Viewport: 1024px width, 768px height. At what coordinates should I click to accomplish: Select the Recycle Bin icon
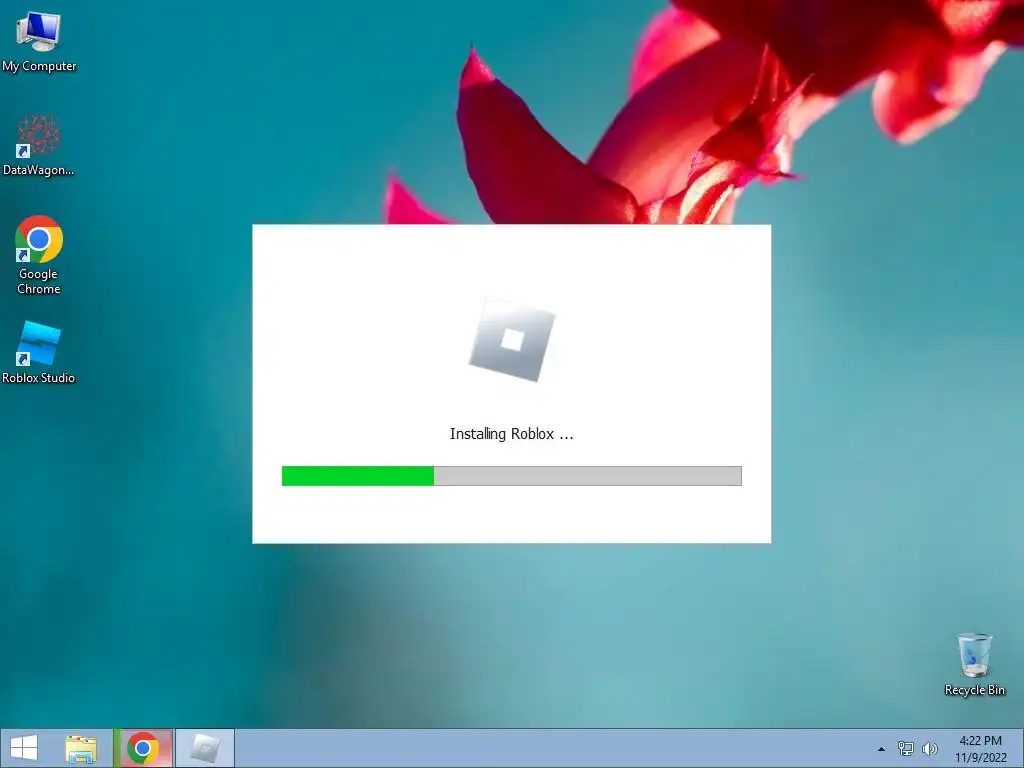pyautogui.click(x=974, y=664)
